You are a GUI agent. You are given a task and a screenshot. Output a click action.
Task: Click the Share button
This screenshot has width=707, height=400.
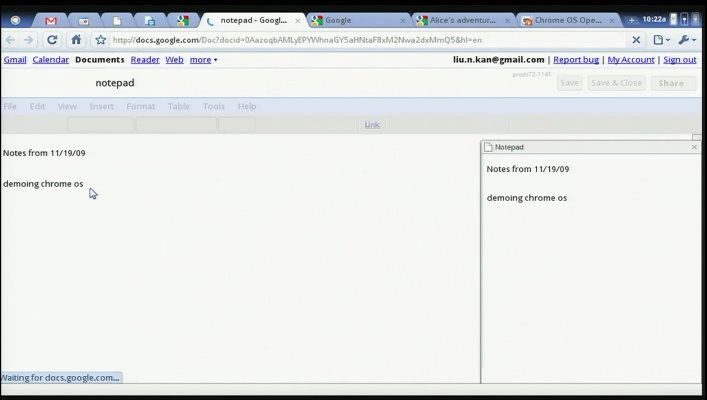[x=674, y=83]
